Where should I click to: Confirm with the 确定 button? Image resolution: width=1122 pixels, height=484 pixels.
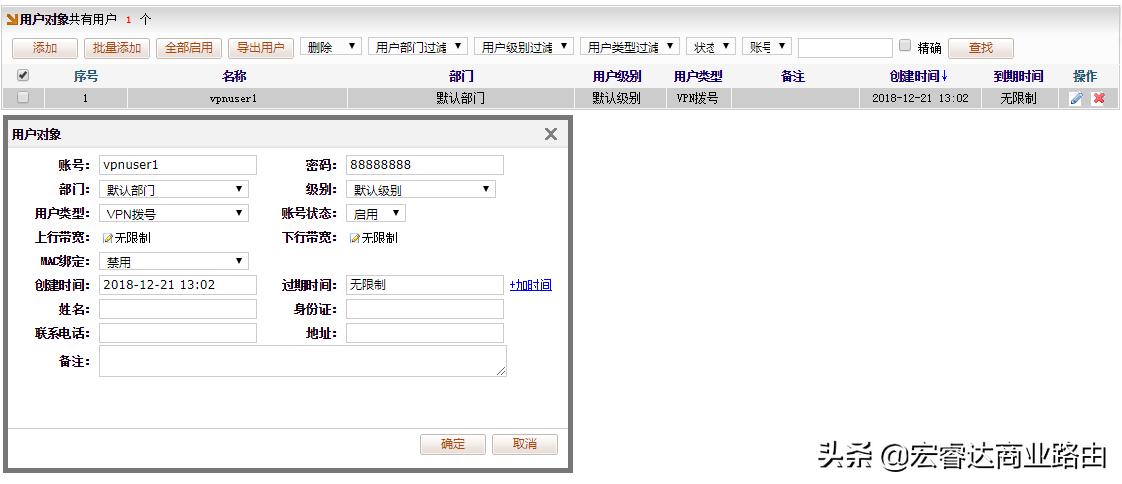click(x=452, y=444)
